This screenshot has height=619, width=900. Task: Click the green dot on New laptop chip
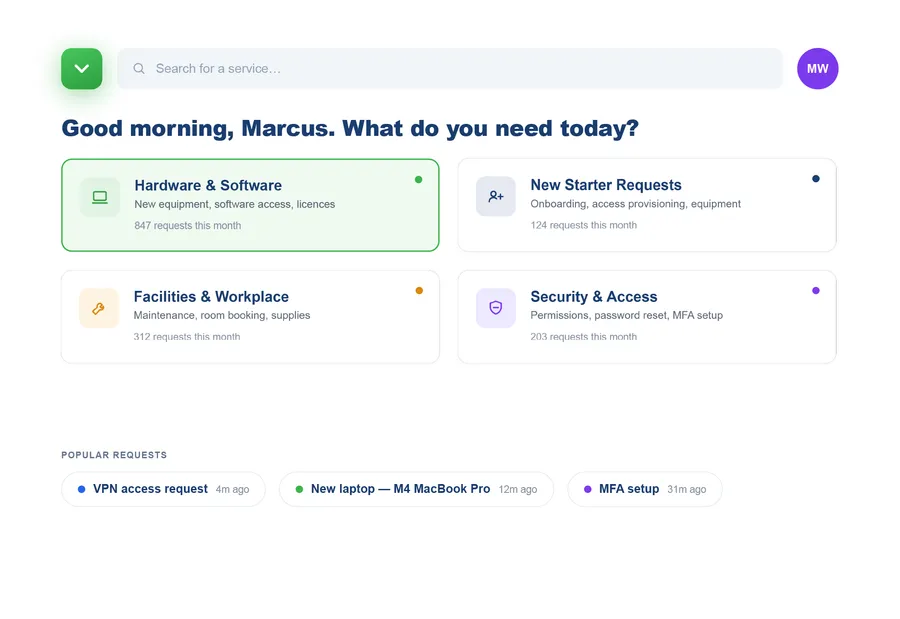[299, 489]
